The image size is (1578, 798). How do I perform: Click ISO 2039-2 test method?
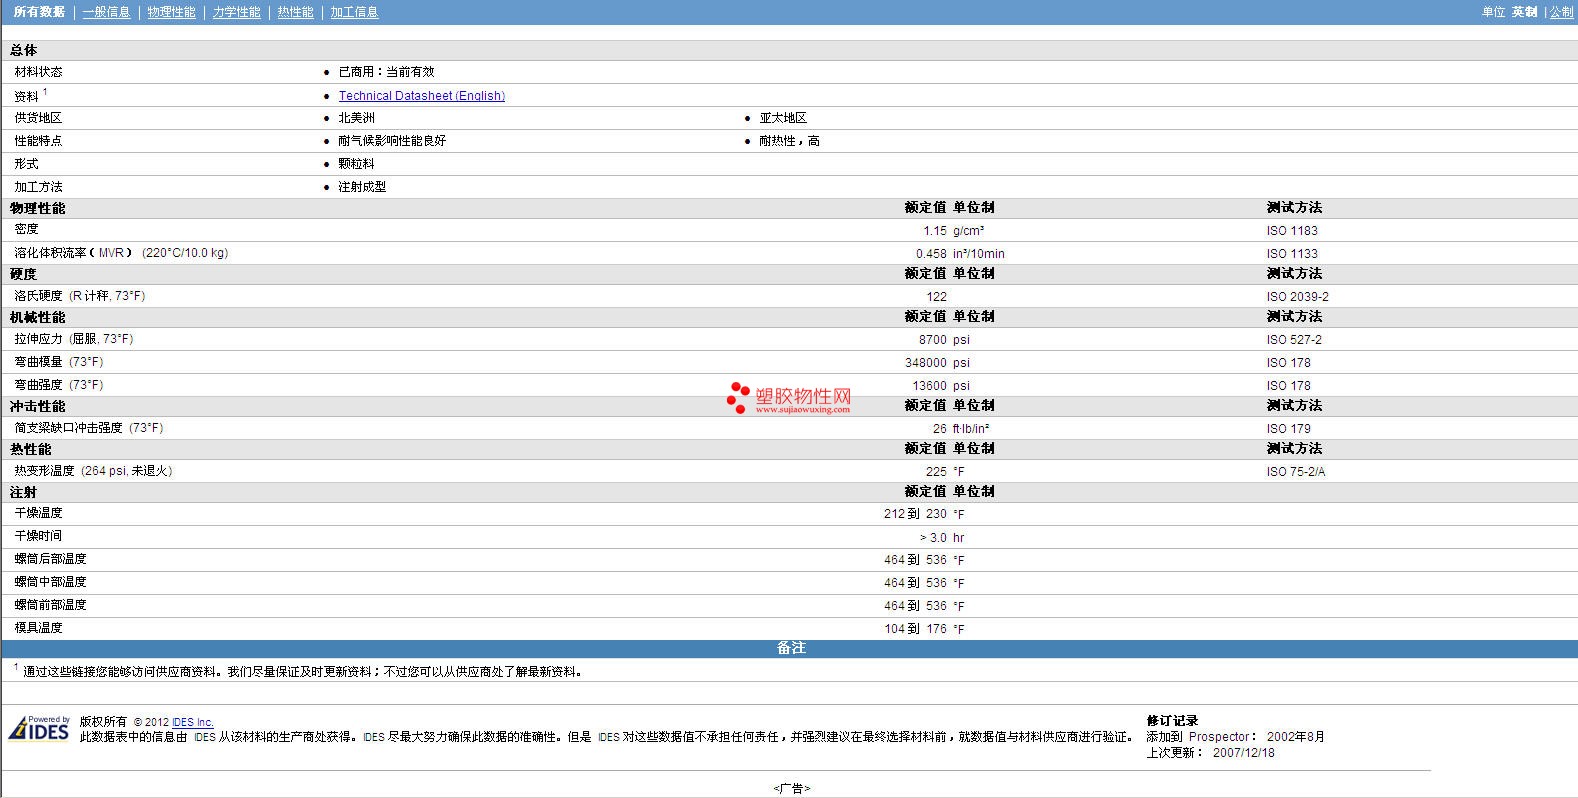click(1297, 297)
